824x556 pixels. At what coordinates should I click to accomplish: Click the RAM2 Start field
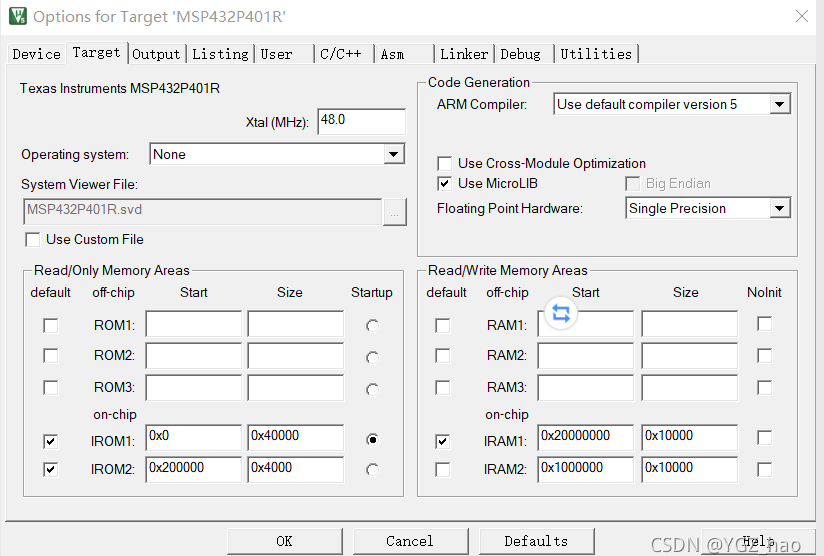(585, 356)
